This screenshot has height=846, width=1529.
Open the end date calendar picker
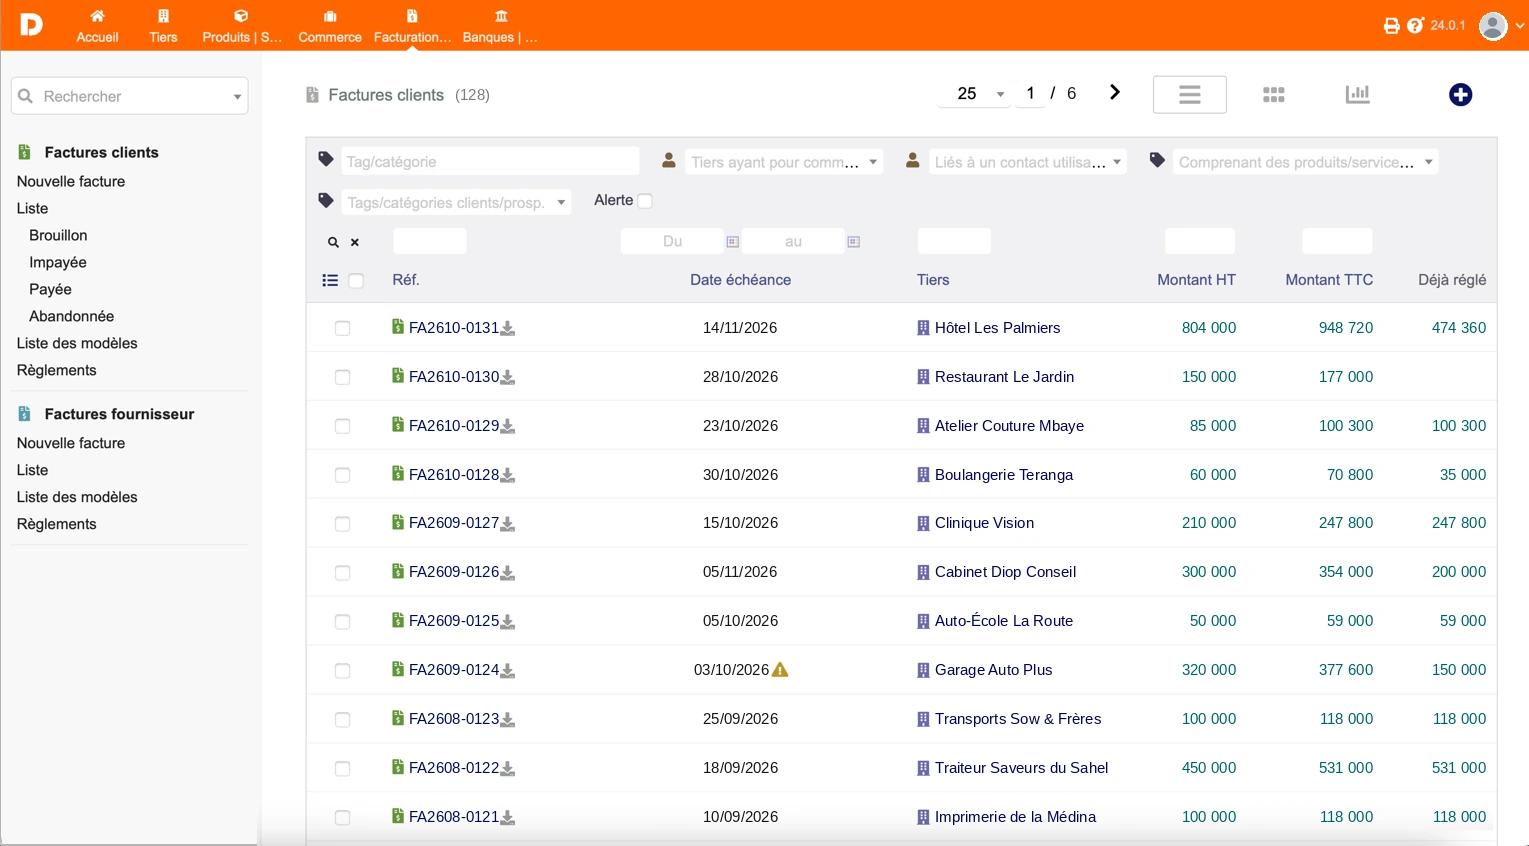(853, 242)
